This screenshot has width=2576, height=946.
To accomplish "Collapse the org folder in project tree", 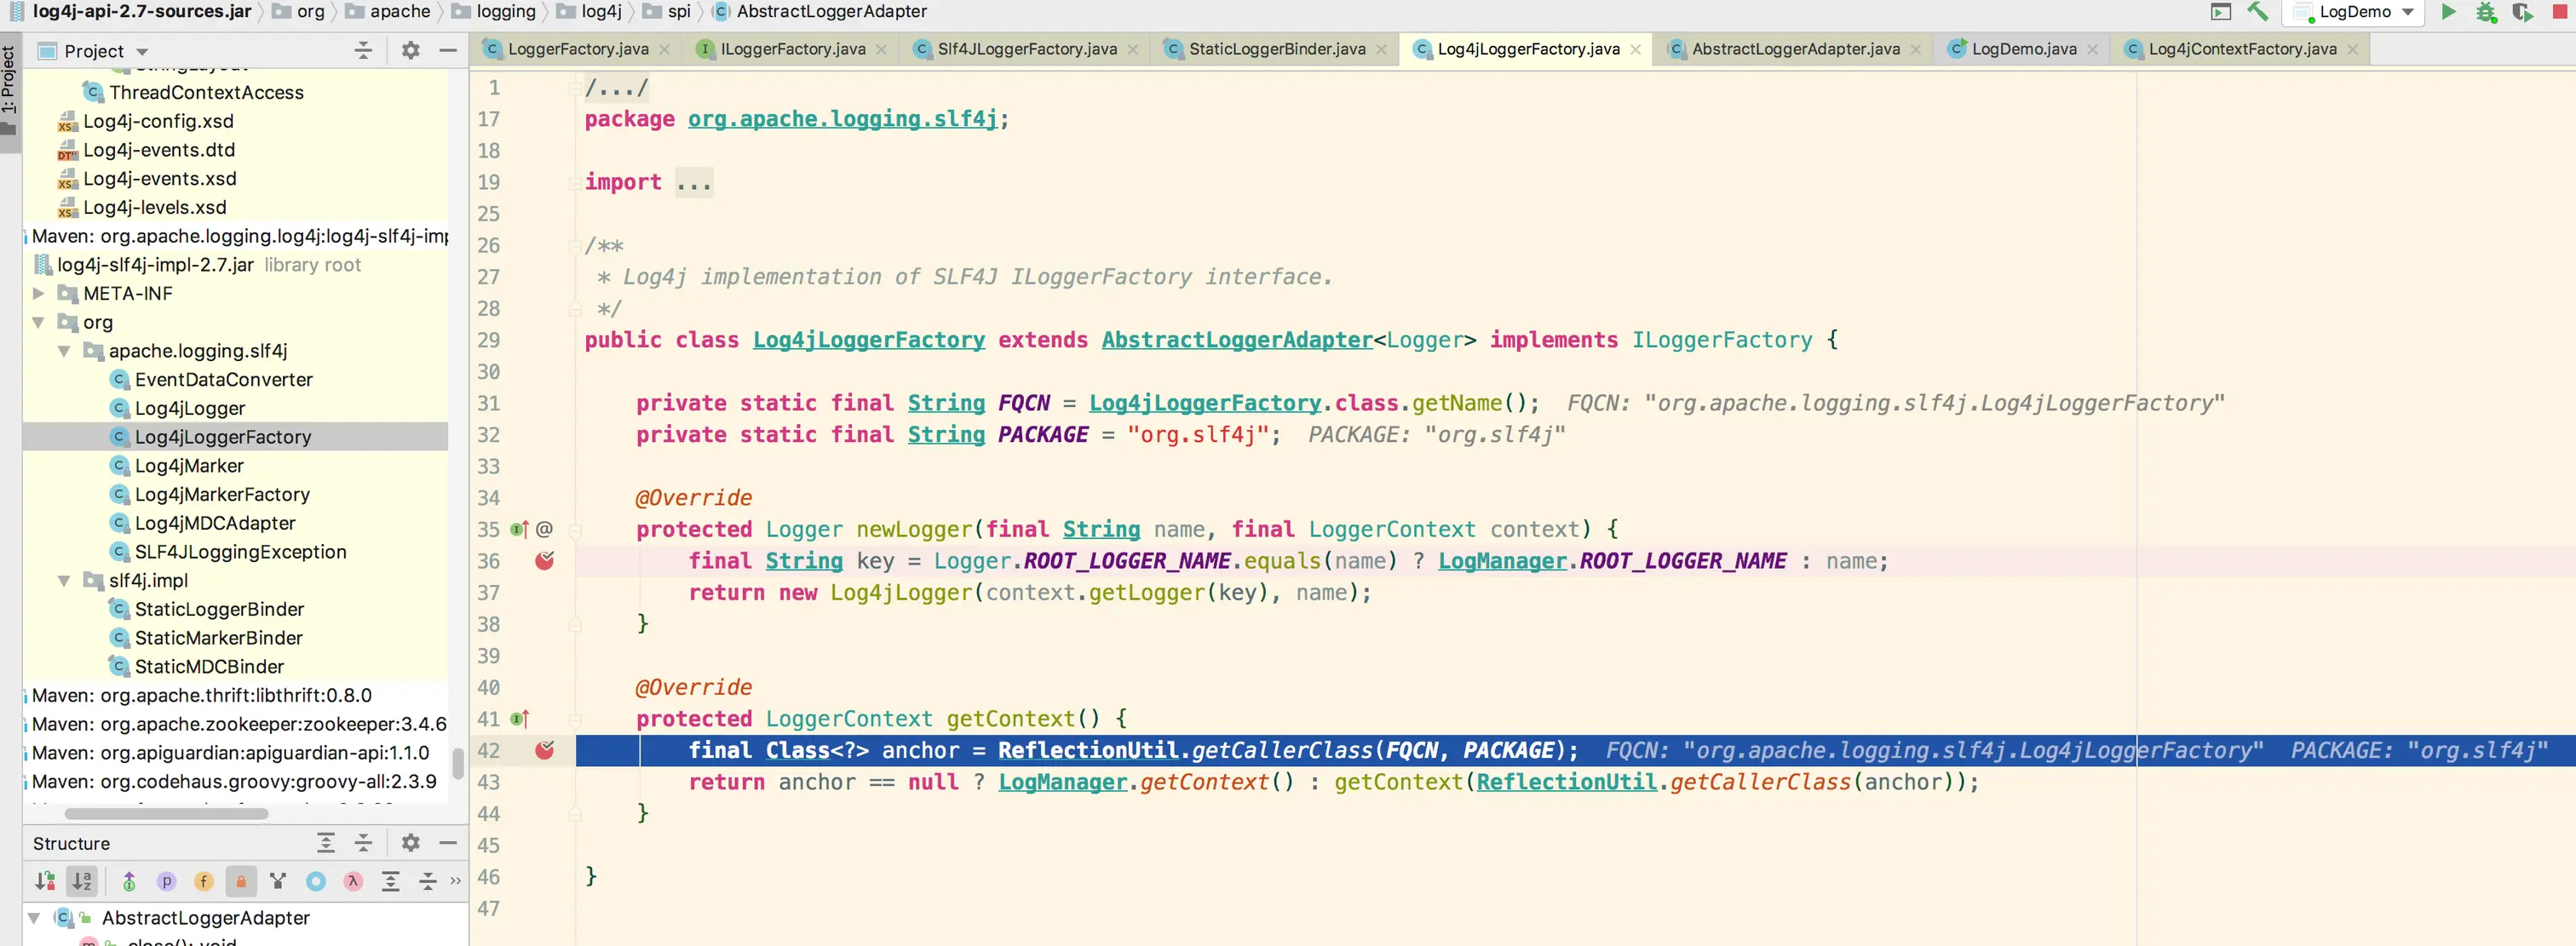I will 38,322.
